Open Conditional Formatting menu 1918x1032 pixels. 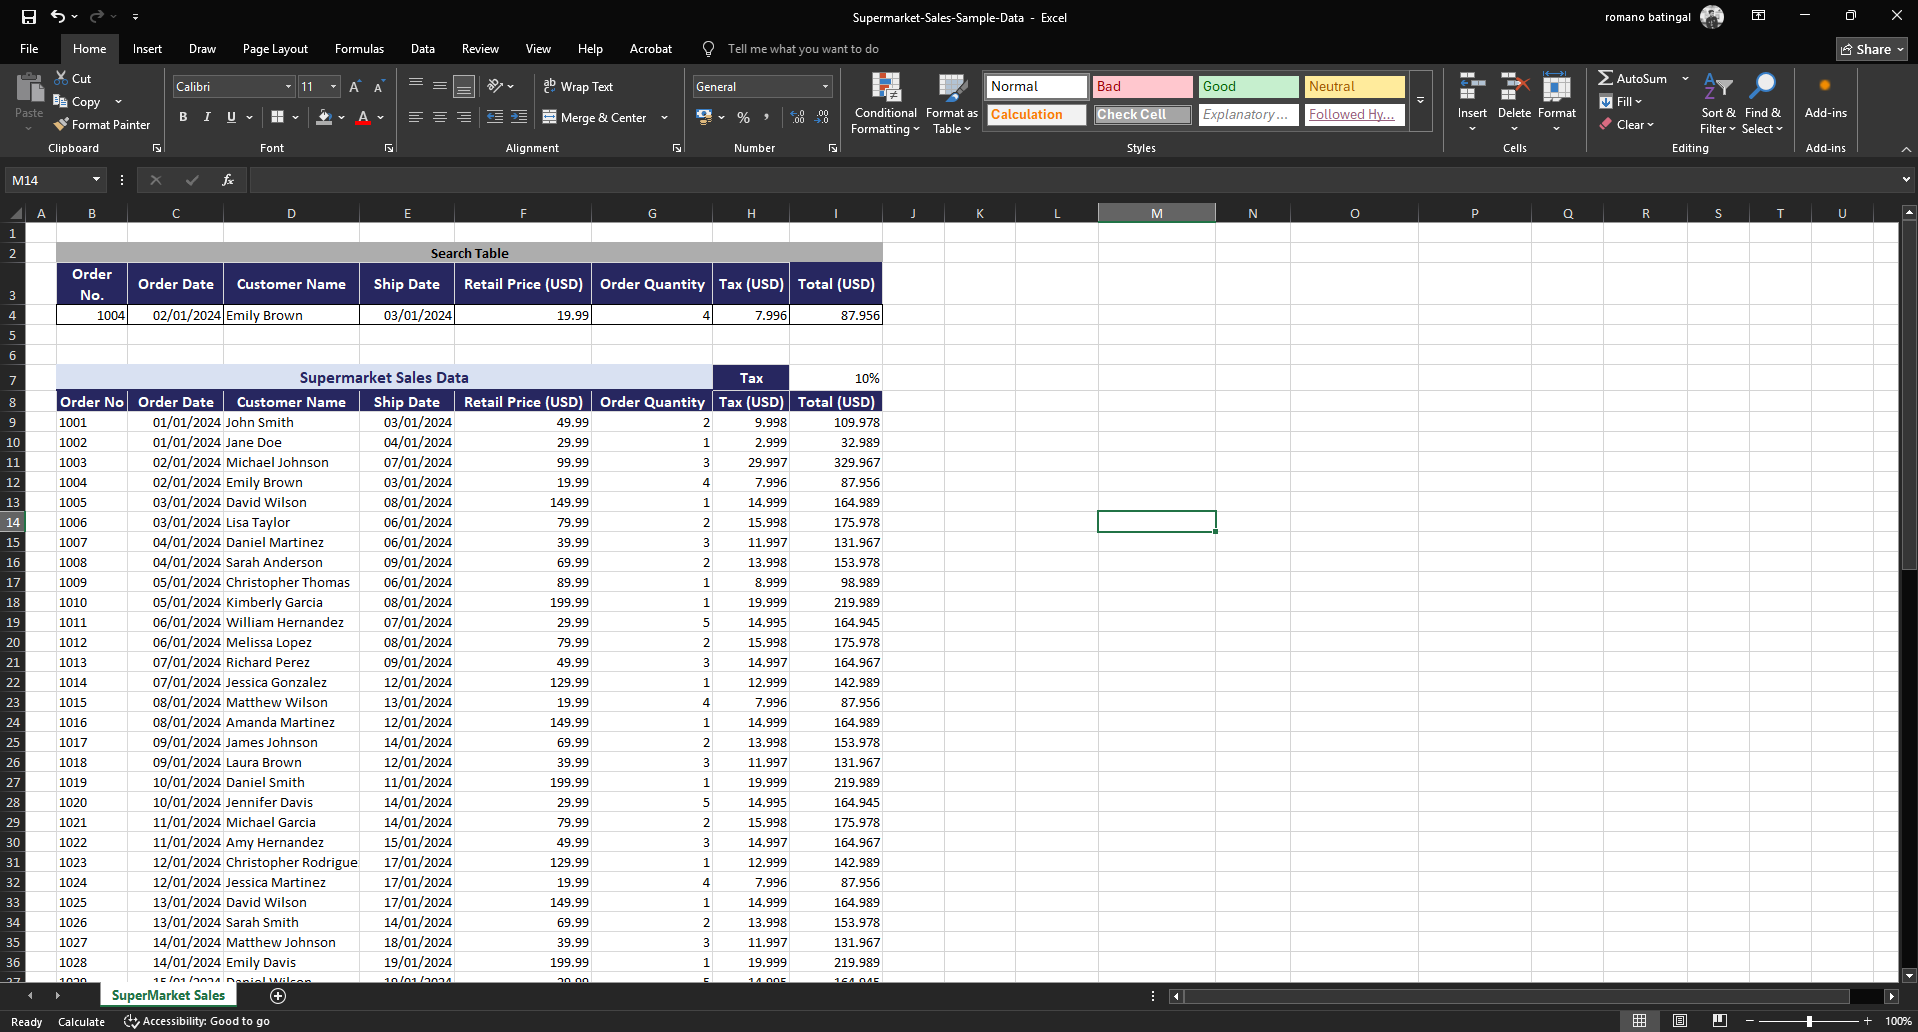pyautogui.click(x=885, y=104)
